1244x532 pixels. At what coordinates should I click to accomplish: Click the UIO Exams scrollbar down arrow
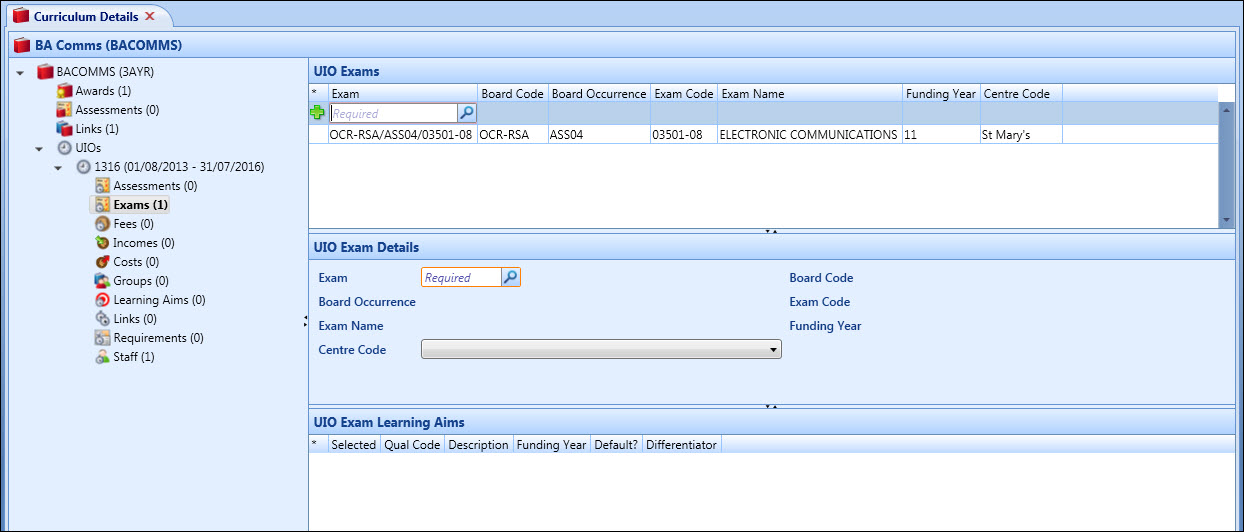(x=1226, y=221)
